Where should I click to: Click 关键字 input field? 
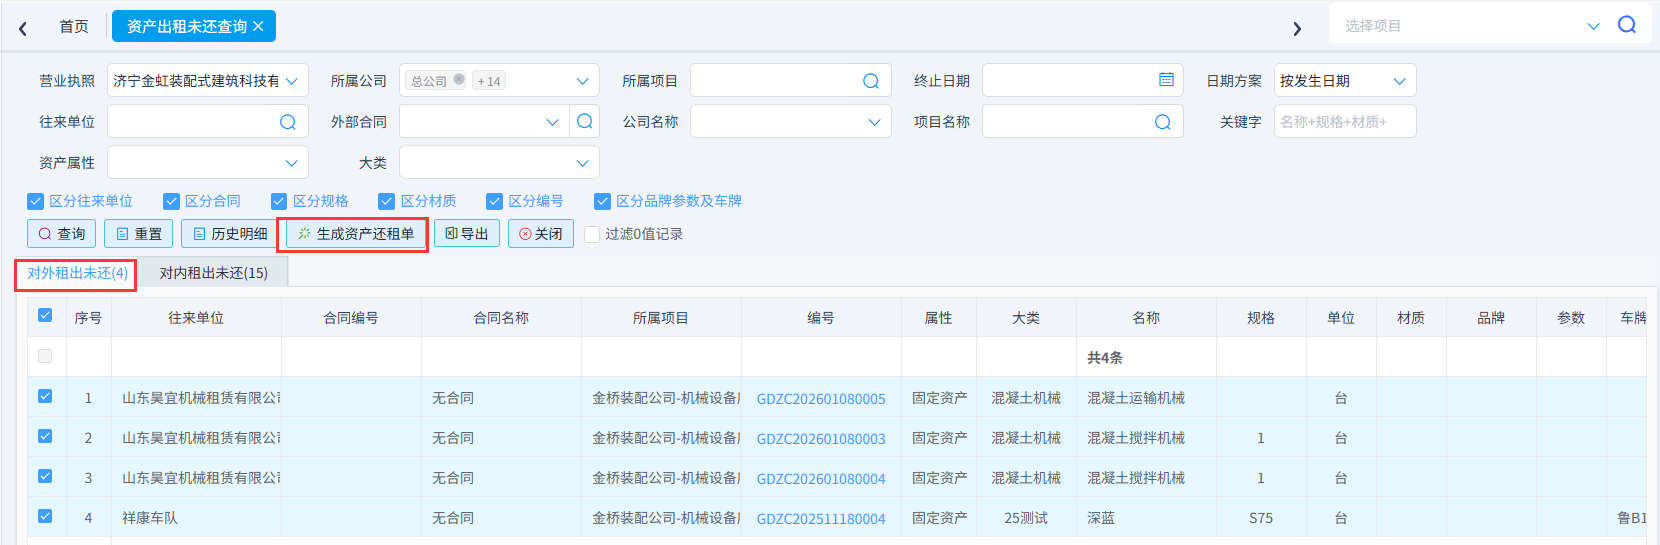(x=1343, y=122)
